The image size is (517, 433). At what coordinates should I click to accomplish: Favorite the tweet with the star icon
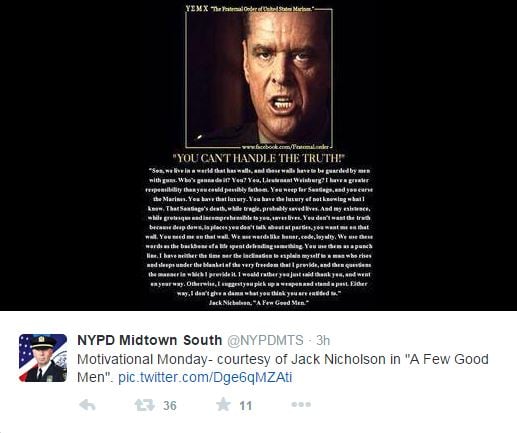(223, 404)
